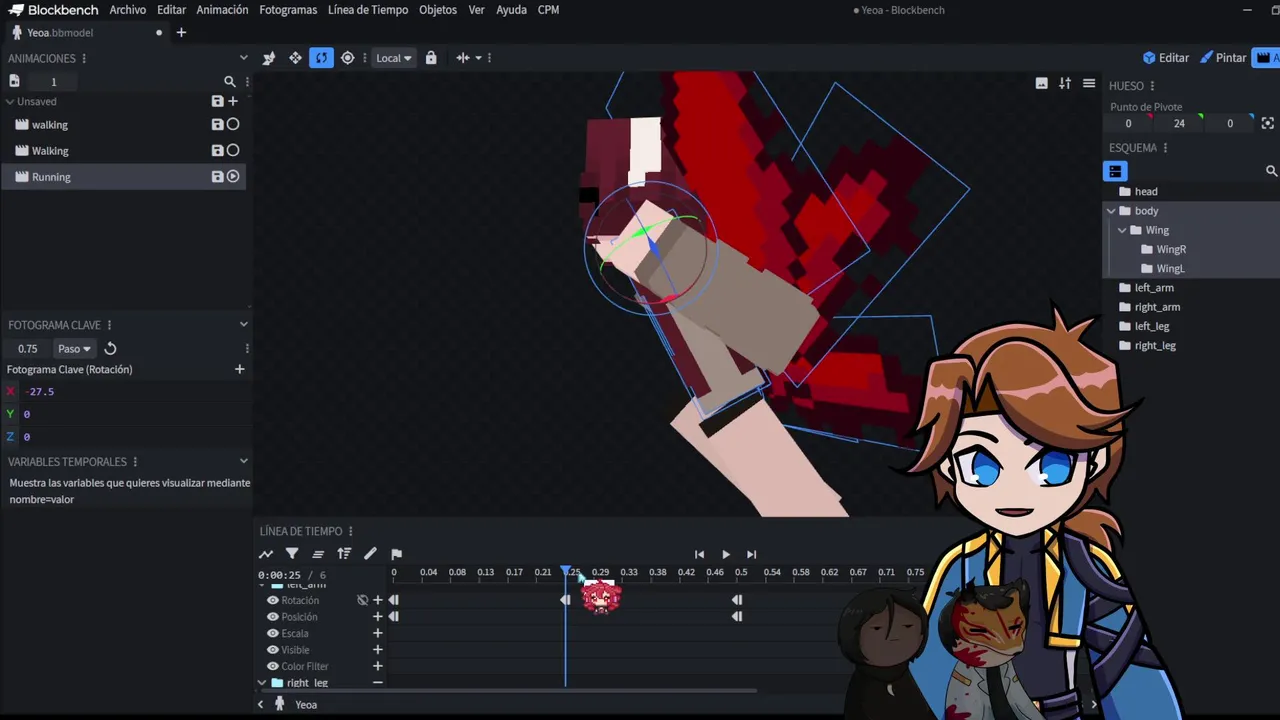Open the Línea de Tiempo menu

368,10
